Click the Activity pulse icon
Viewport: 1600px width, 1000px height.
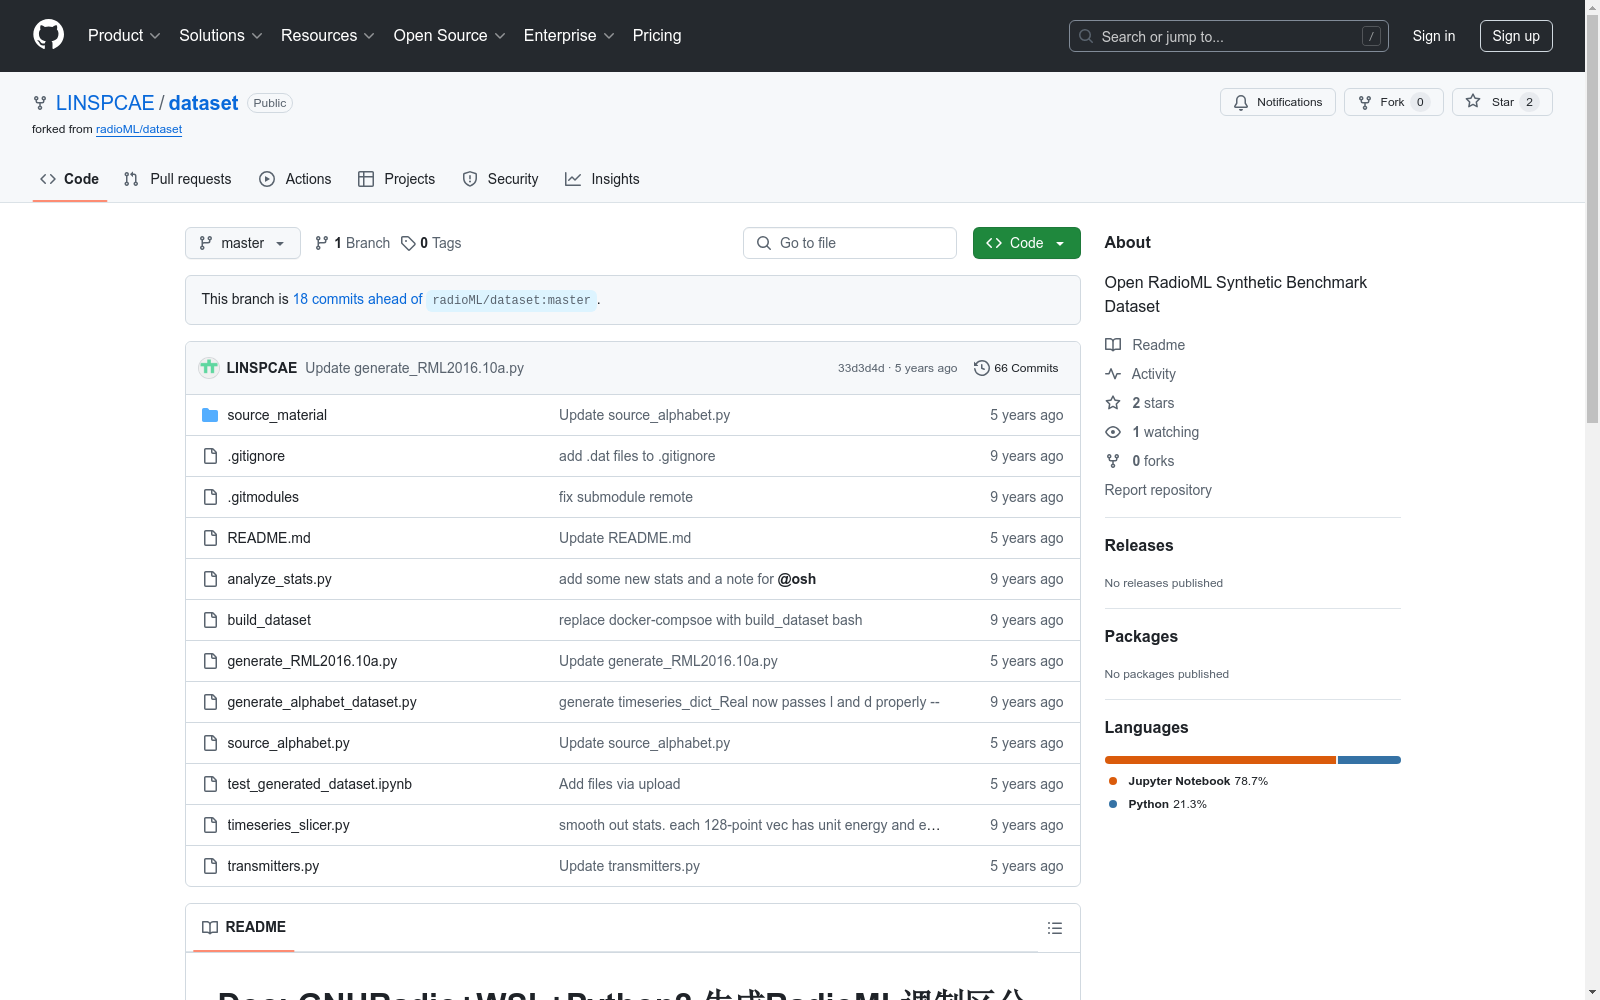pyautogui.click(x=1113, y=374)
